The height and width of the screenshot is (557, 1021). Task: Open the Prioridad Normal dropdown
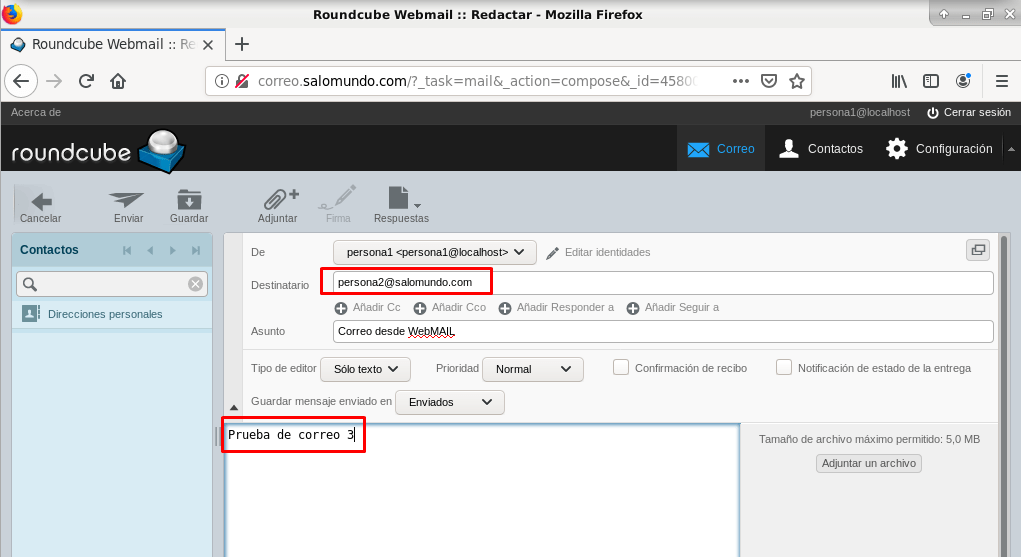pyautogui.click(x=532, y=369)
